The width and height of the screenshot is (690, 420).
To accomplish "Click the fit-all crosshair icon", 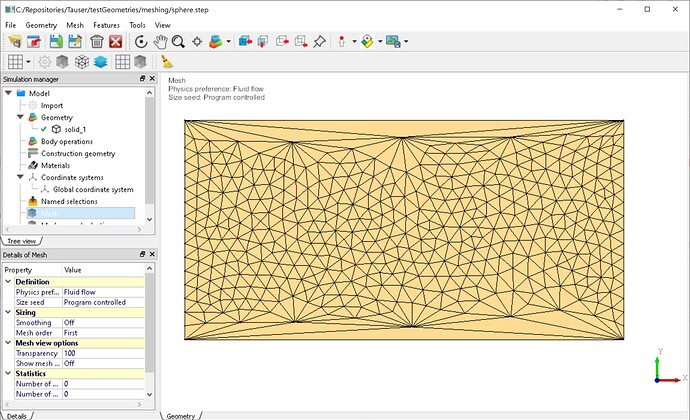I will point(197,42).
